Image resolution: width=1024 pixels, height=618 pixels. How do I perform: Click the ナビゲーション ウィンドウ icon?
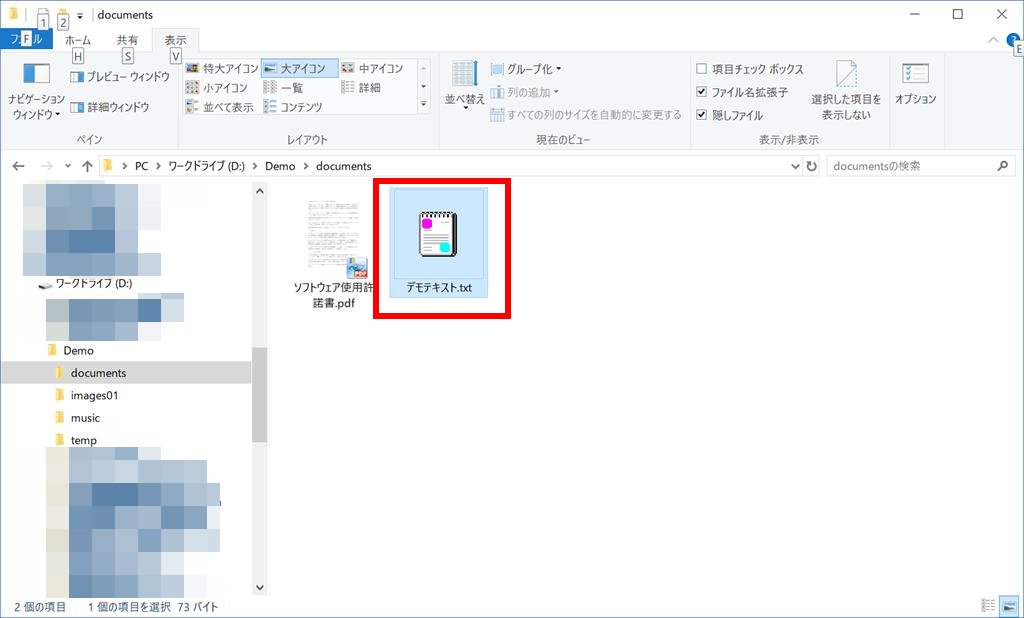[36, 75]
